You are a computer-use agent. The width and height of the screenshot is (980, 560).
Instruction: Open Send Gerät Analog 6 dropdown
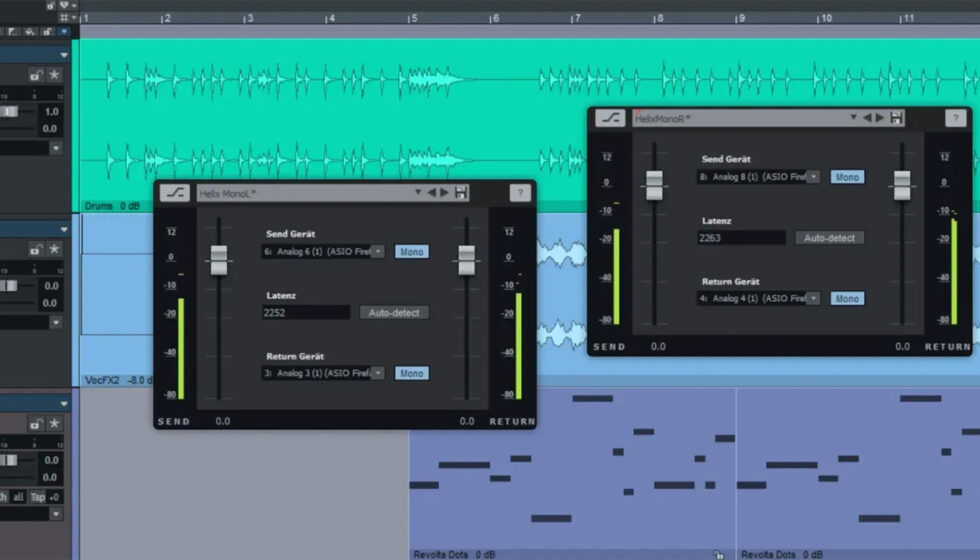coord(377,252)
